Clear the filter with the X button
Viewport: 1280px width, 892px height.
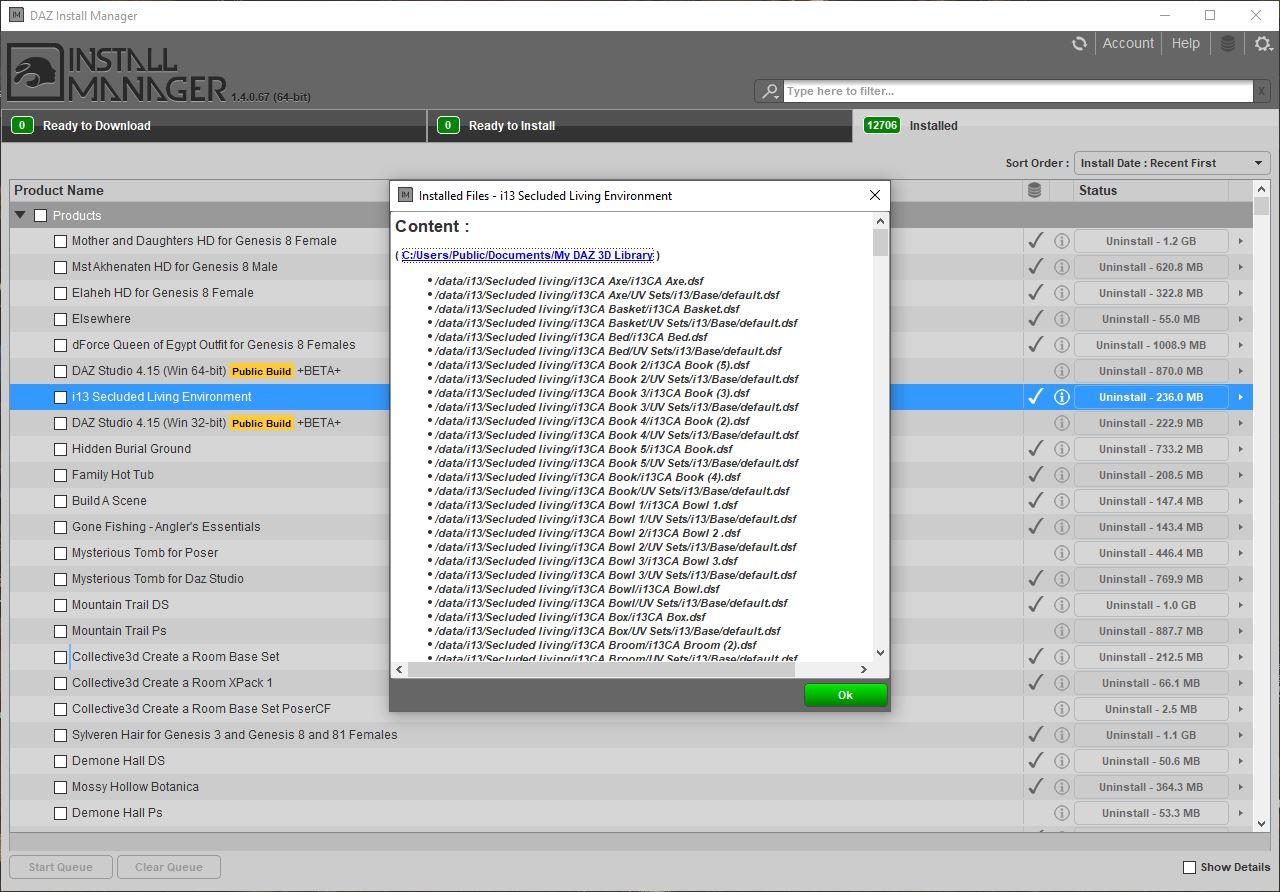1262,91
